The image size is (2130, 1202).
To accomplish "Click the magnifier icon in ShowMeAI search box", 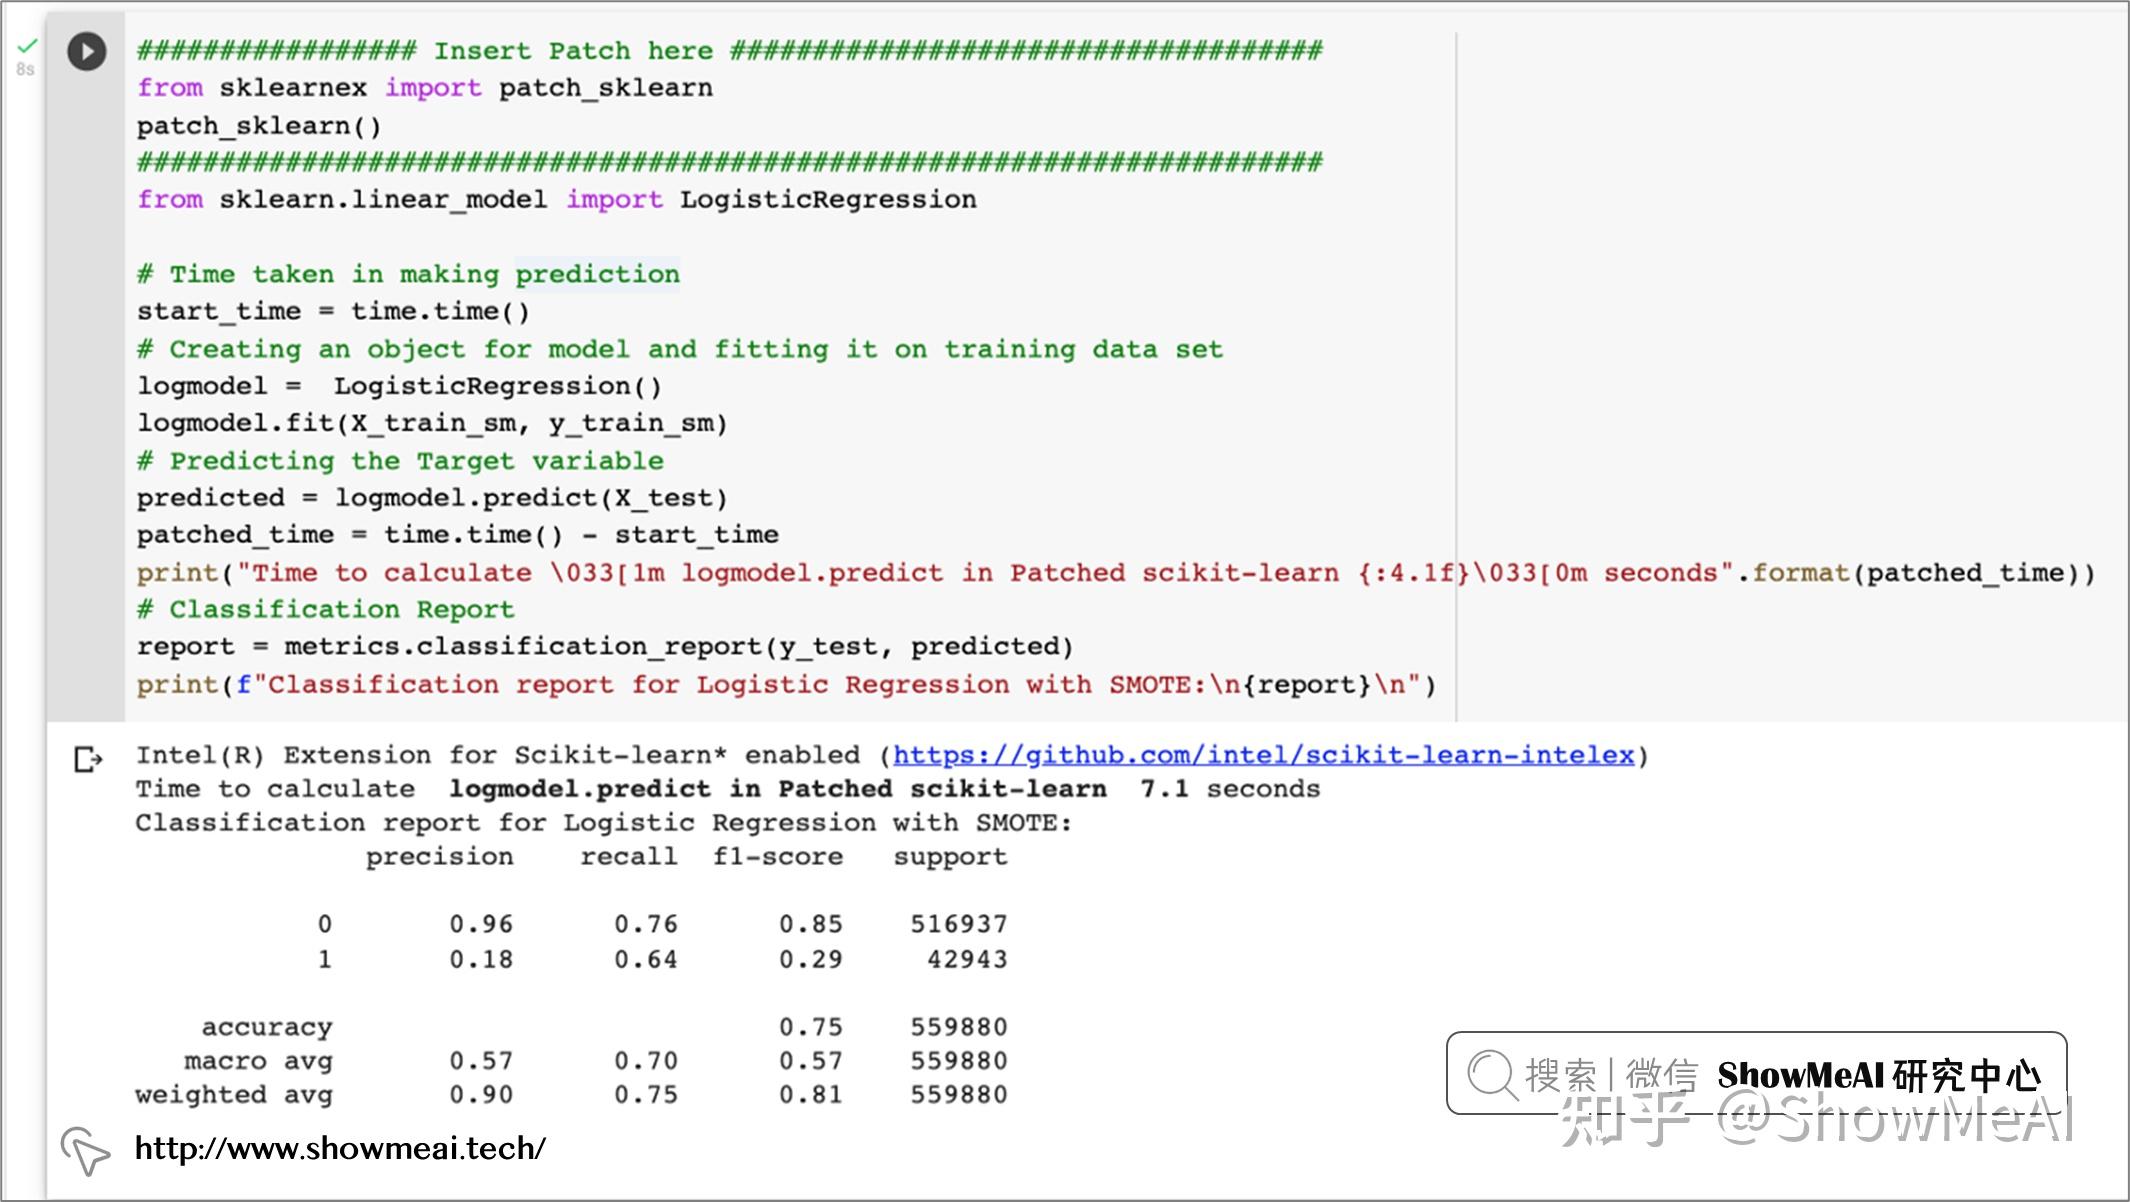I will pyautogui.click(x=1492, y=1075).
